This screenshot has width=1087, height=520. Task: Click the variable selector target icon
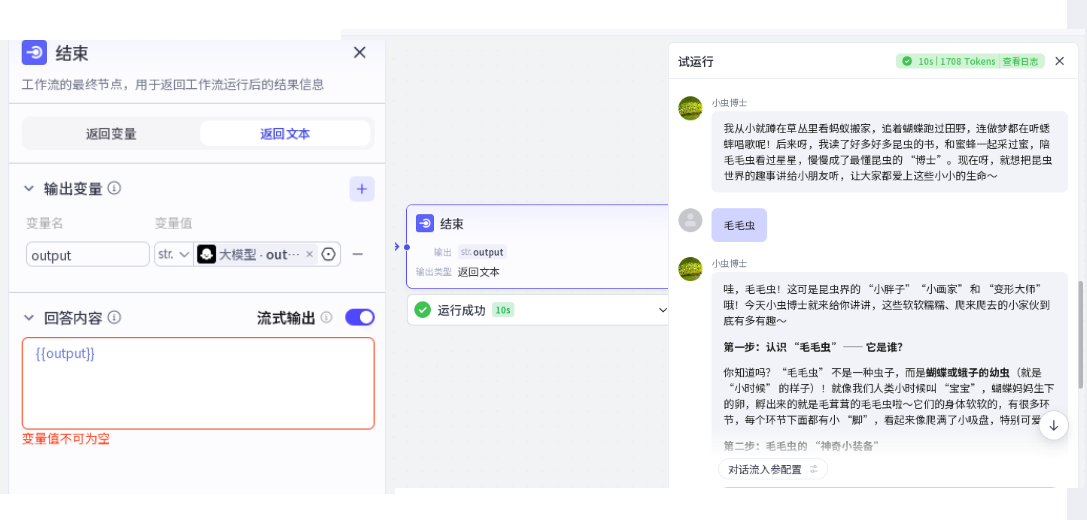[329, 255]
